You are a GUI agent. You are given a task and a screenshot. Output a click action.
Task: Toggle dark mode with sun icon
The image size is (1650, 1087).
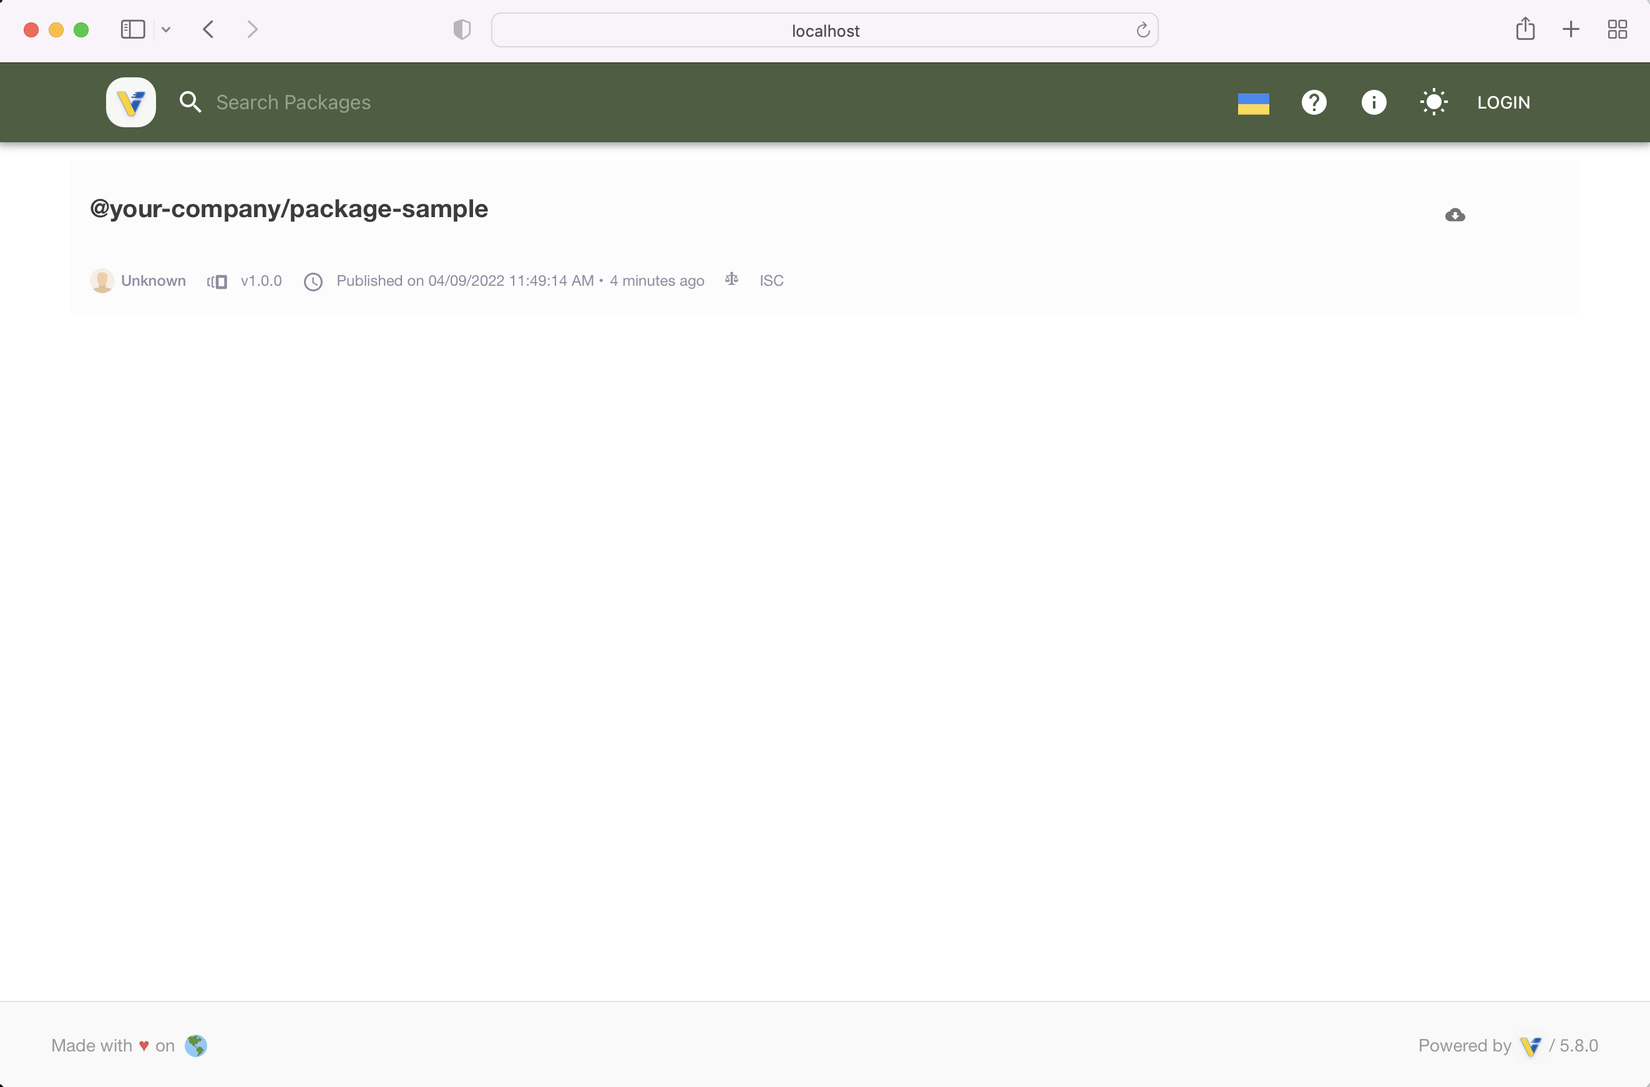coord(1434,102)
